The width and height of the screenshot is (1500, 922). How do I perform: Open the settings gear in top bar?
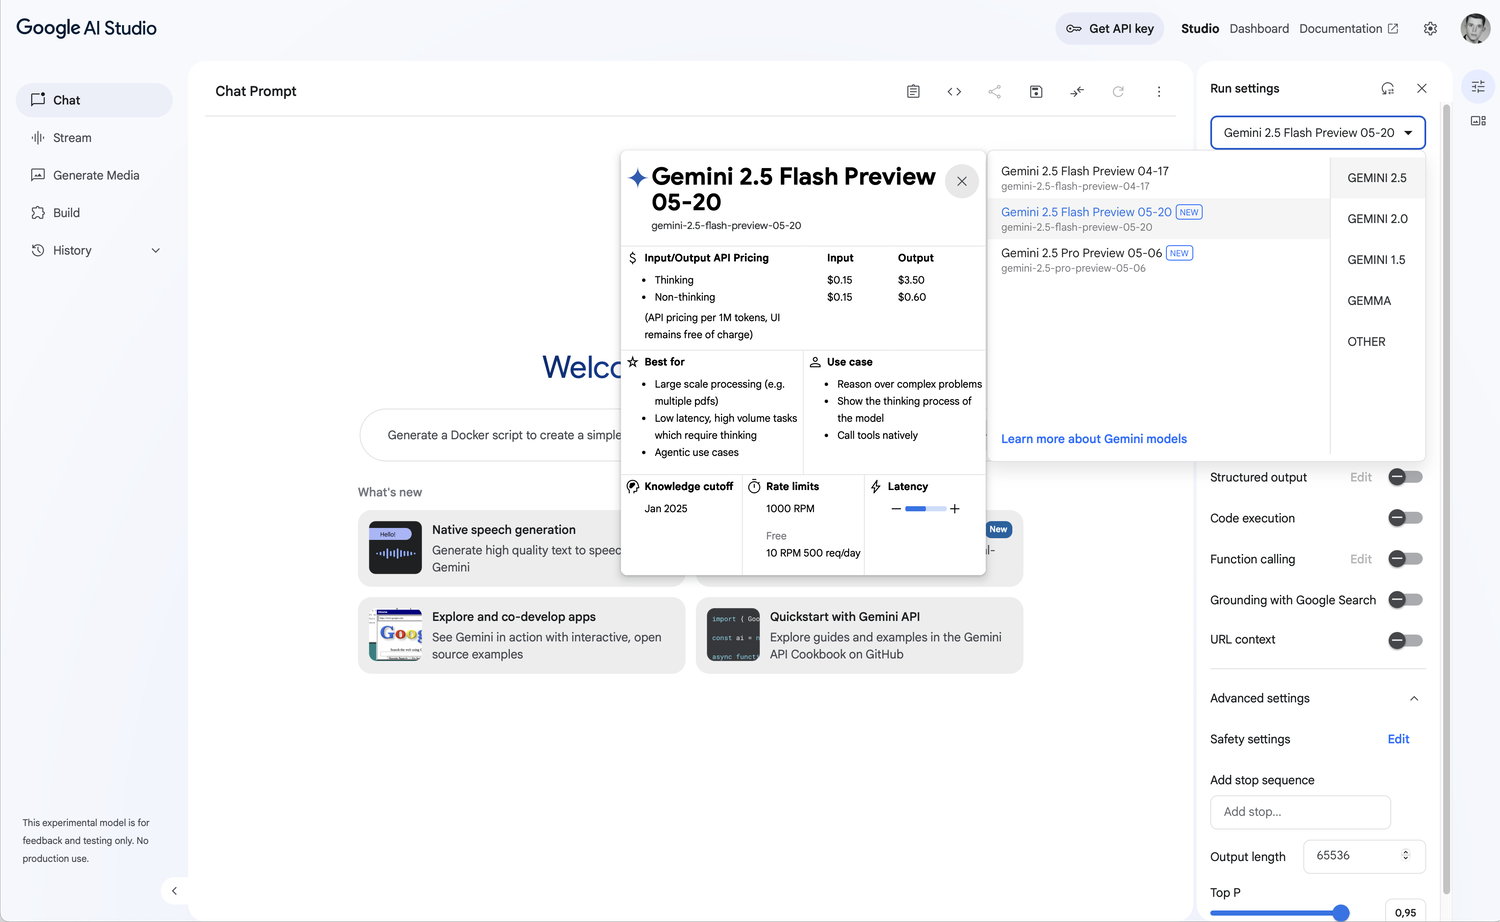(1430, 28)
